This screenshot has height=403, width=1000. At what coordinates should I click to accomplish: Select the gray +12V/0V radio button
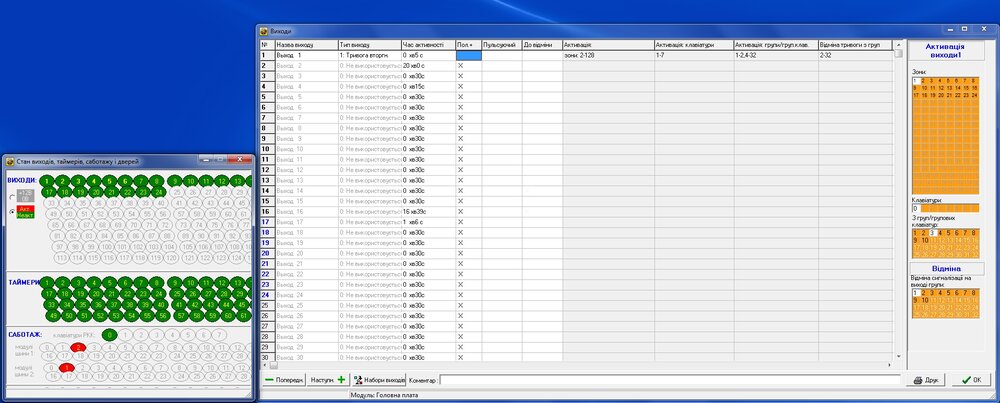pyautogui.click(x=13, y=196)
